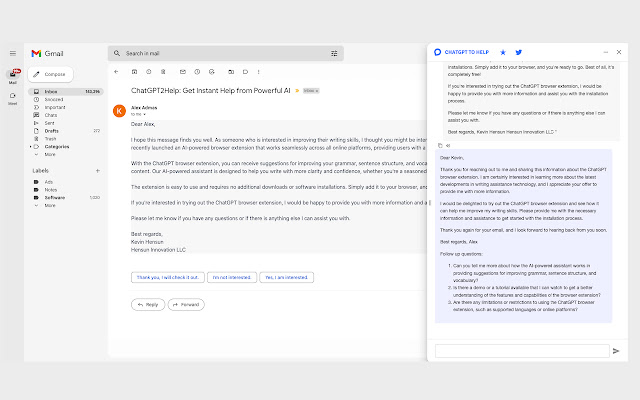Click the icon next to the copy icon
The height and width of the screenshot is (400, 640).
[x=448, y=145]
